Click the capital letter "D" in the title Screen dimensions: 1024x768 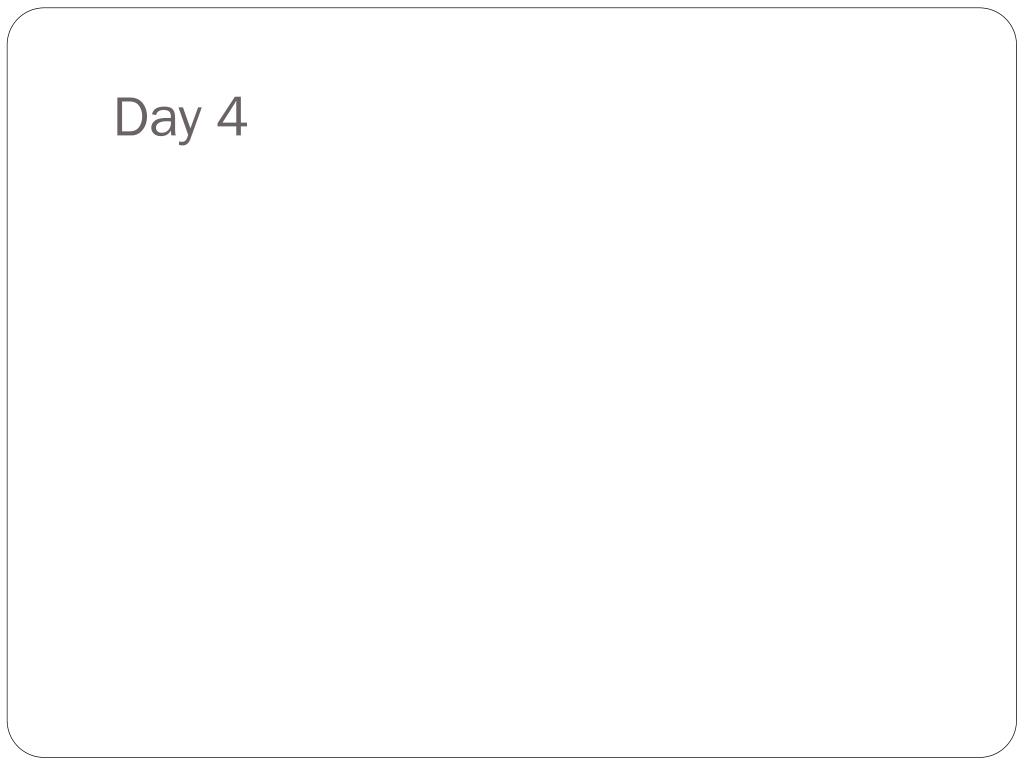click(x=130, y=116)
